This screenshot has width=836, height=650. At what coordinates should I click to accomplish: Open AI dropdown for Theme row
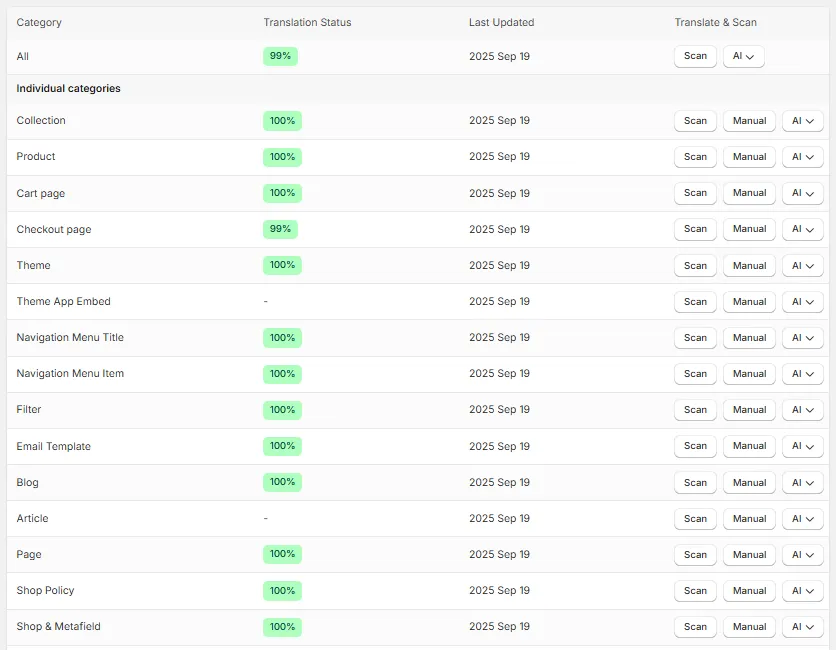click(x=802, y=266)
